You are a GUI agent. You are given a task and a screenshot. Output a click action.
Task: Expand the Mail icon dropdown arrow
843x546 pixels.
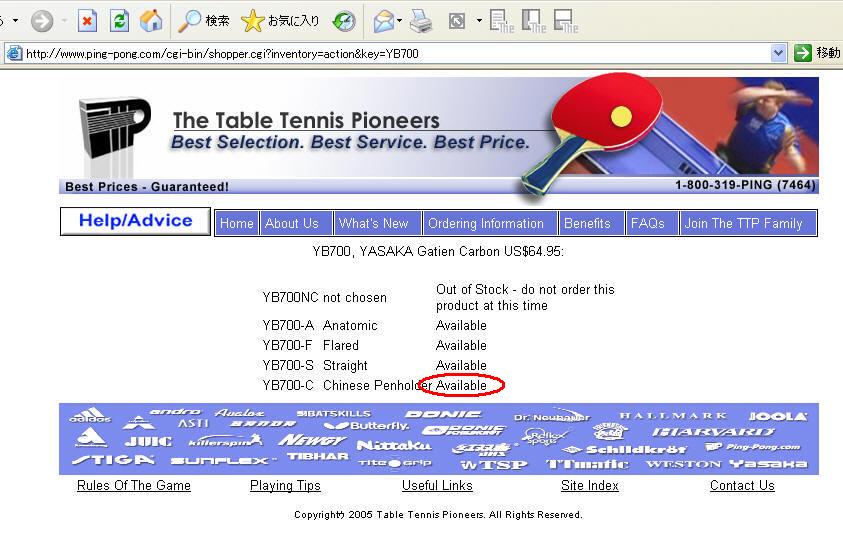(399, 21)
